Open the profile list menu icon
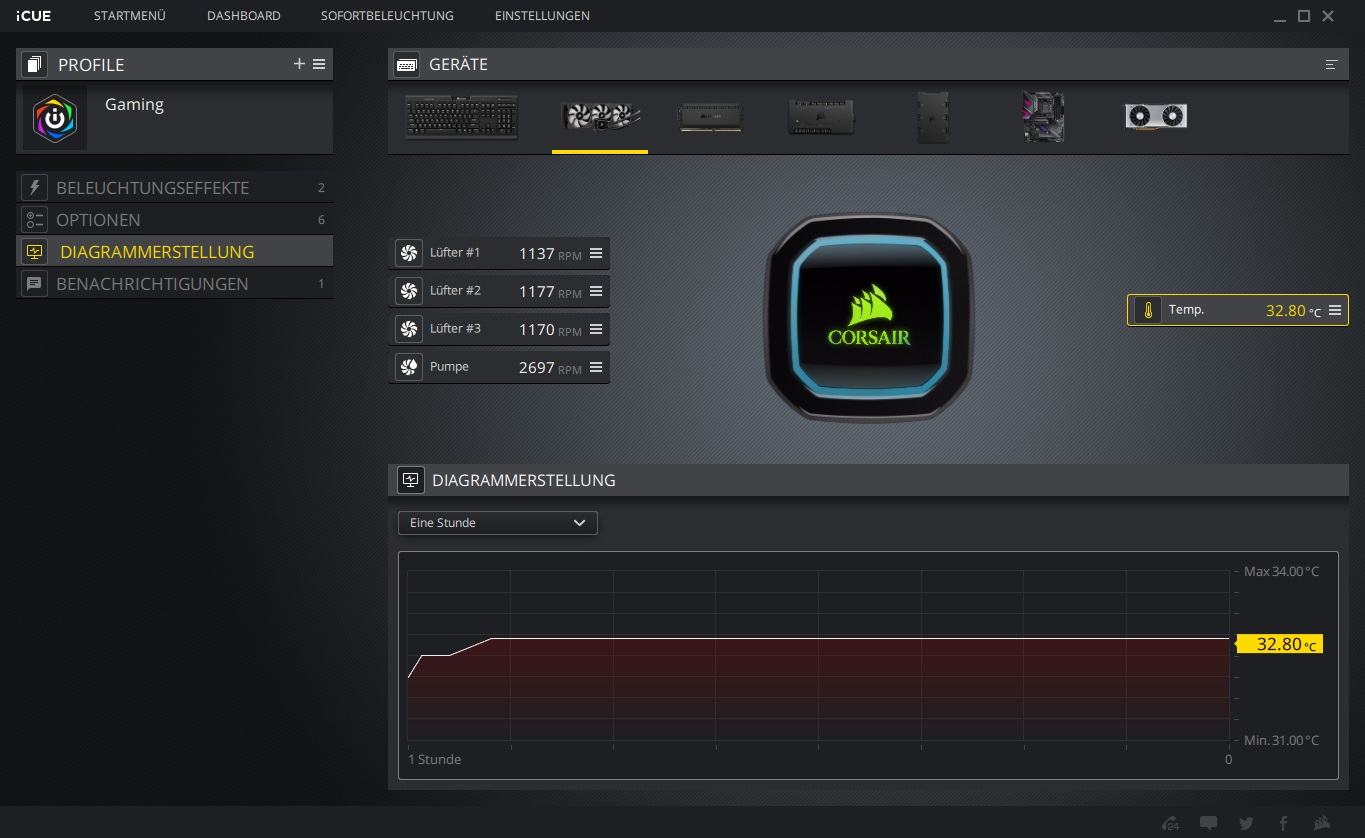The width and height of the screenshot is (1365, 838). point(319,64)
